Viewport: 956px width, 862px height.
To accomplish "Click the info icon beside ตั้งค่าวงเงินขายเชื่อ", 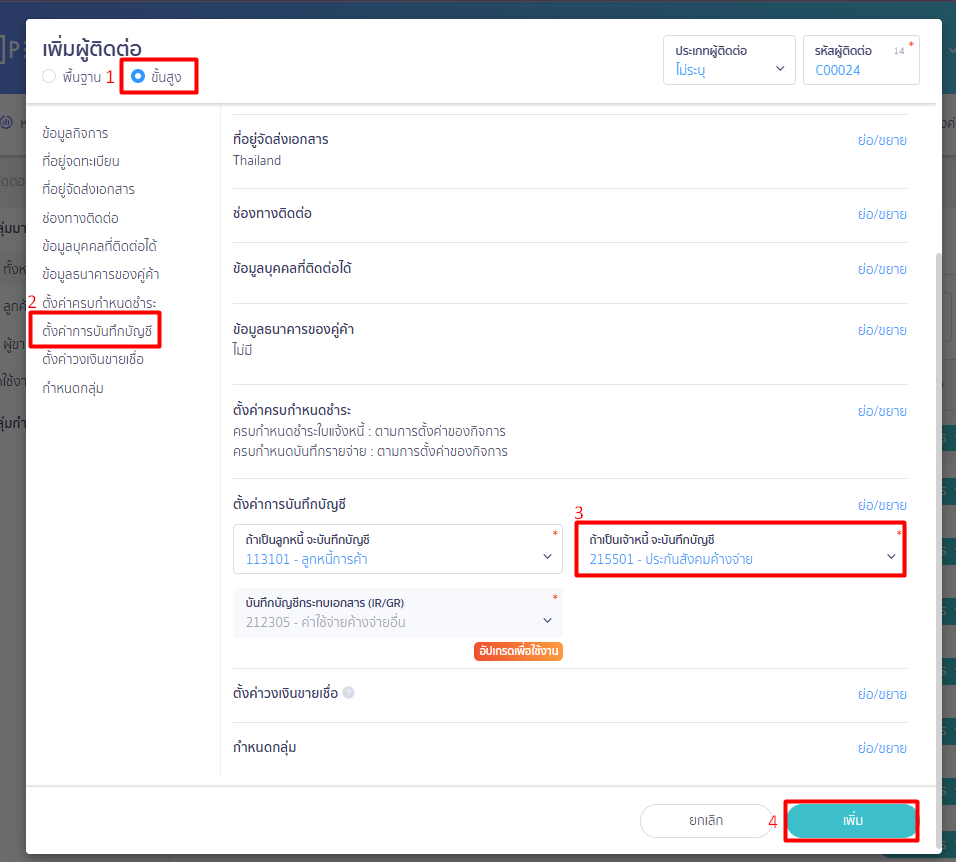I will click(x=349, y=693).
